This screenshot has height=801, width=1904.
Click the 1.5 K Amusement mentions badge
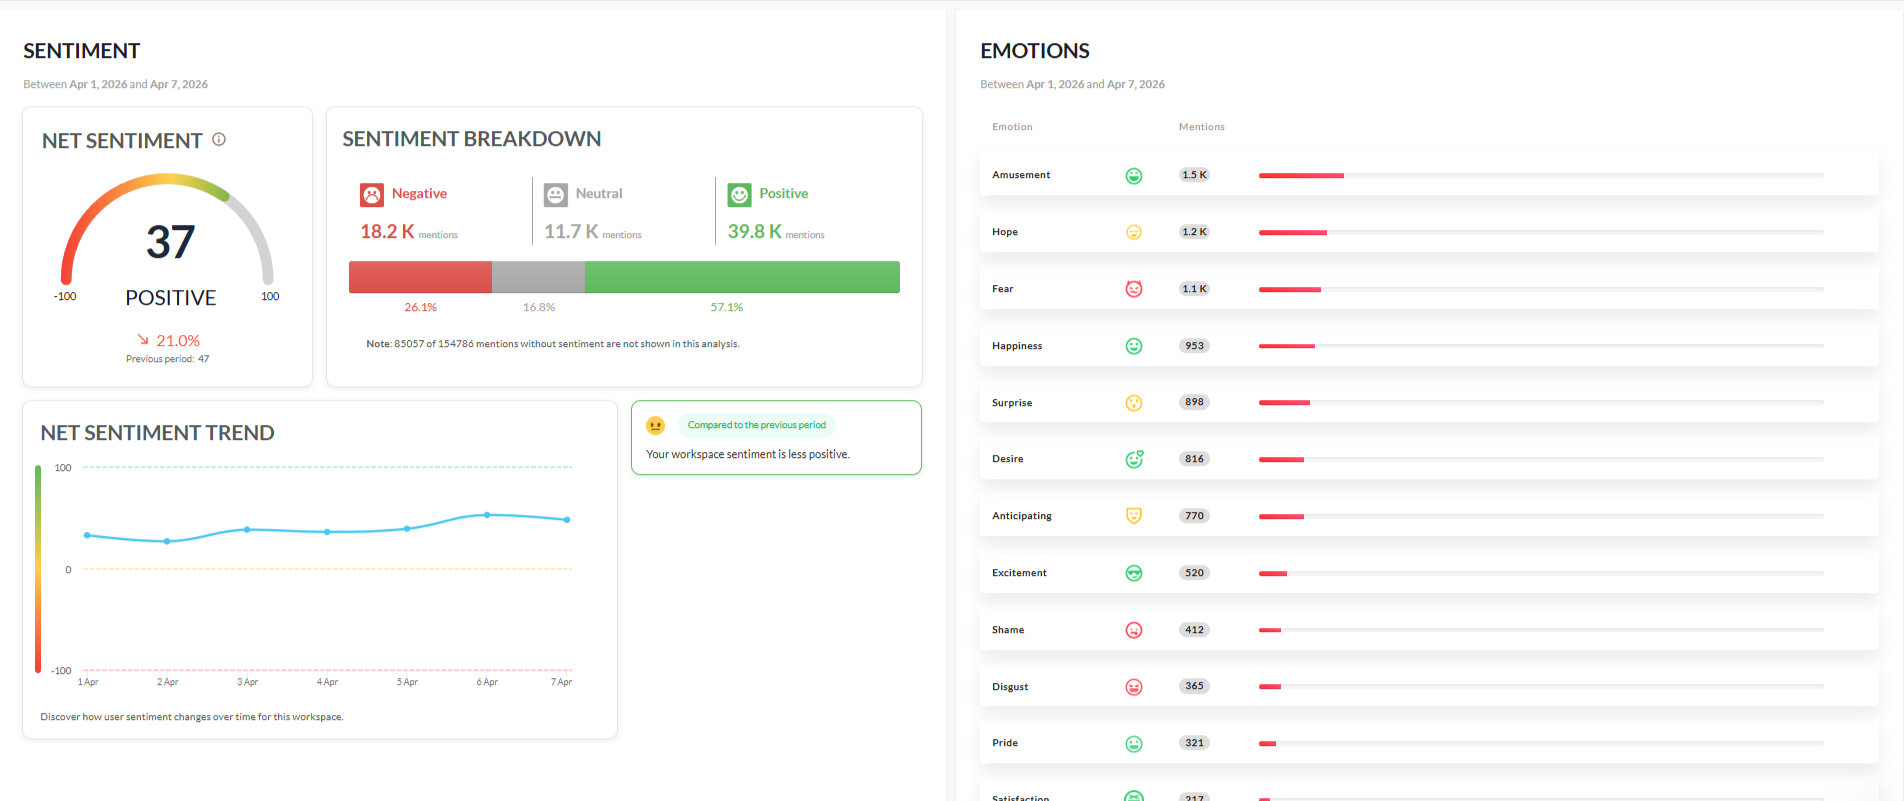(1194, 175)
